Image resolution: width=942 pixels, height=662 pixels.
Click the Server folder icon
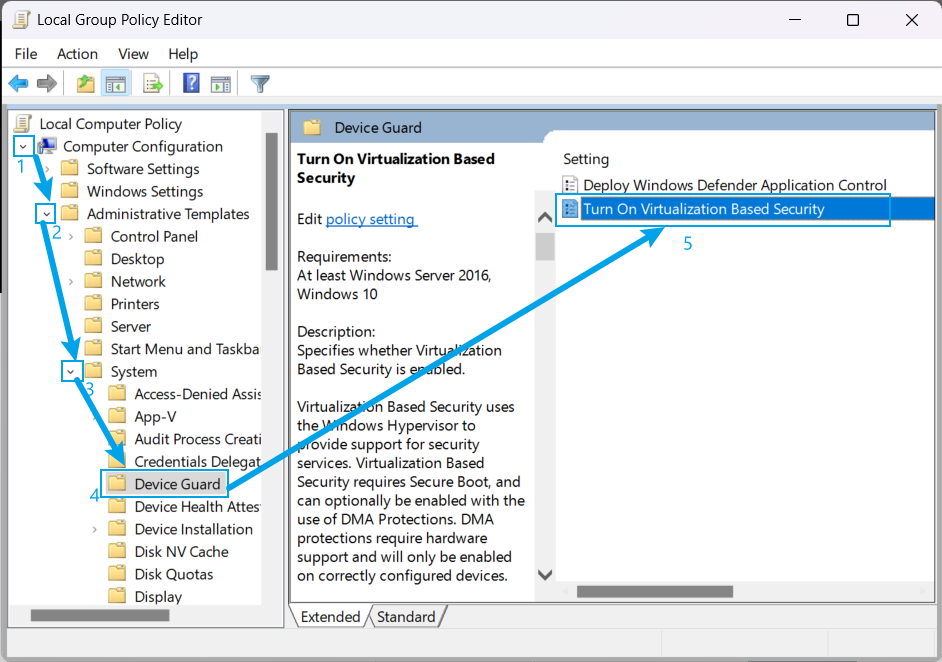coord(94,326)
